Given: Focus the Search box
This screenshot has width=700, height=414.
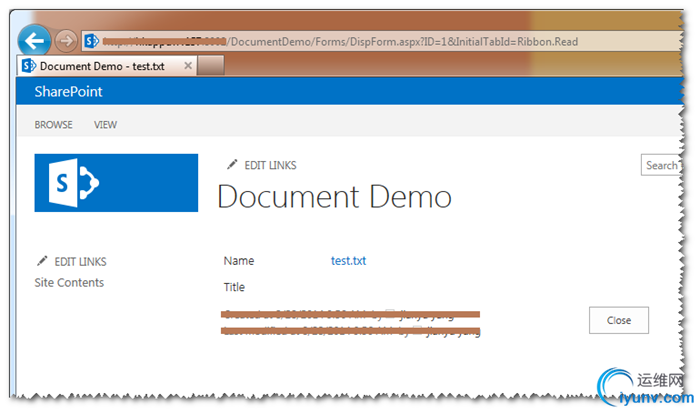Looking at the screenshot, I should (662, 165).
